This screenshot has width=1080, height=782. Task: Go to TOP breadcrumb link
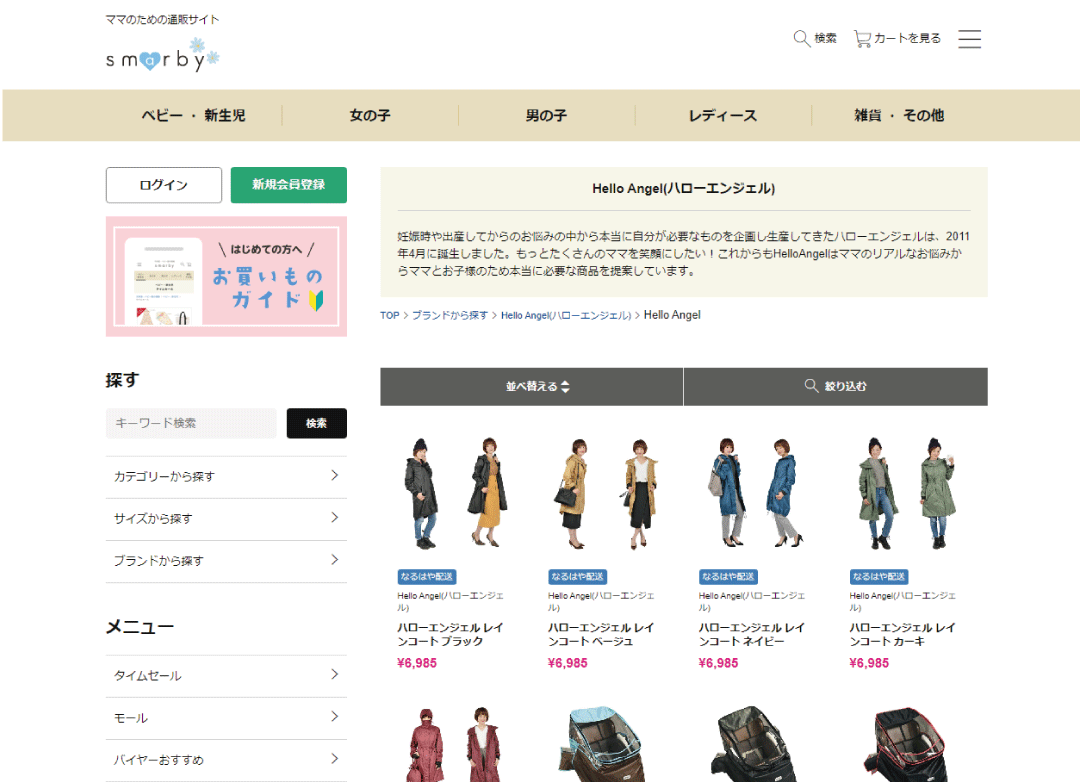click(390, 316)
